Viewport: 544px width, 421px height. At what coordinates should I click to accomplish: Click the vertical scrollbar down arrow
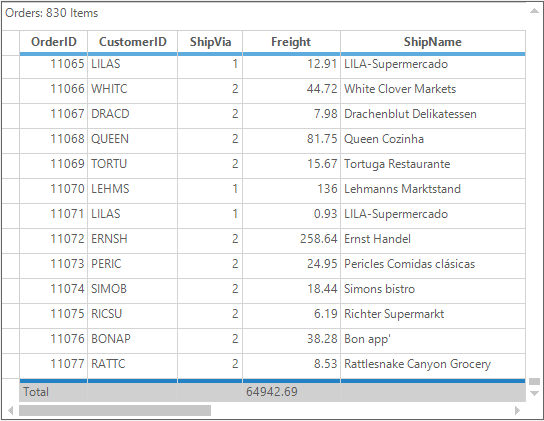(x=534, y=394)
